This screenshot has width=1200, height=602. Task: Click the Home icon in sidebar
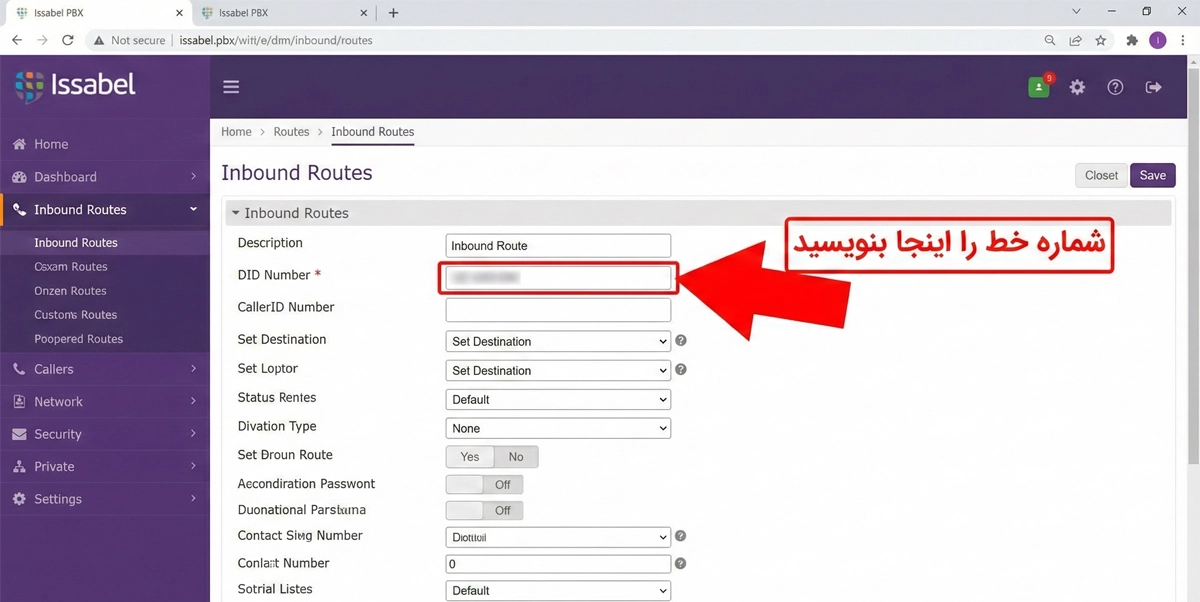19,144
